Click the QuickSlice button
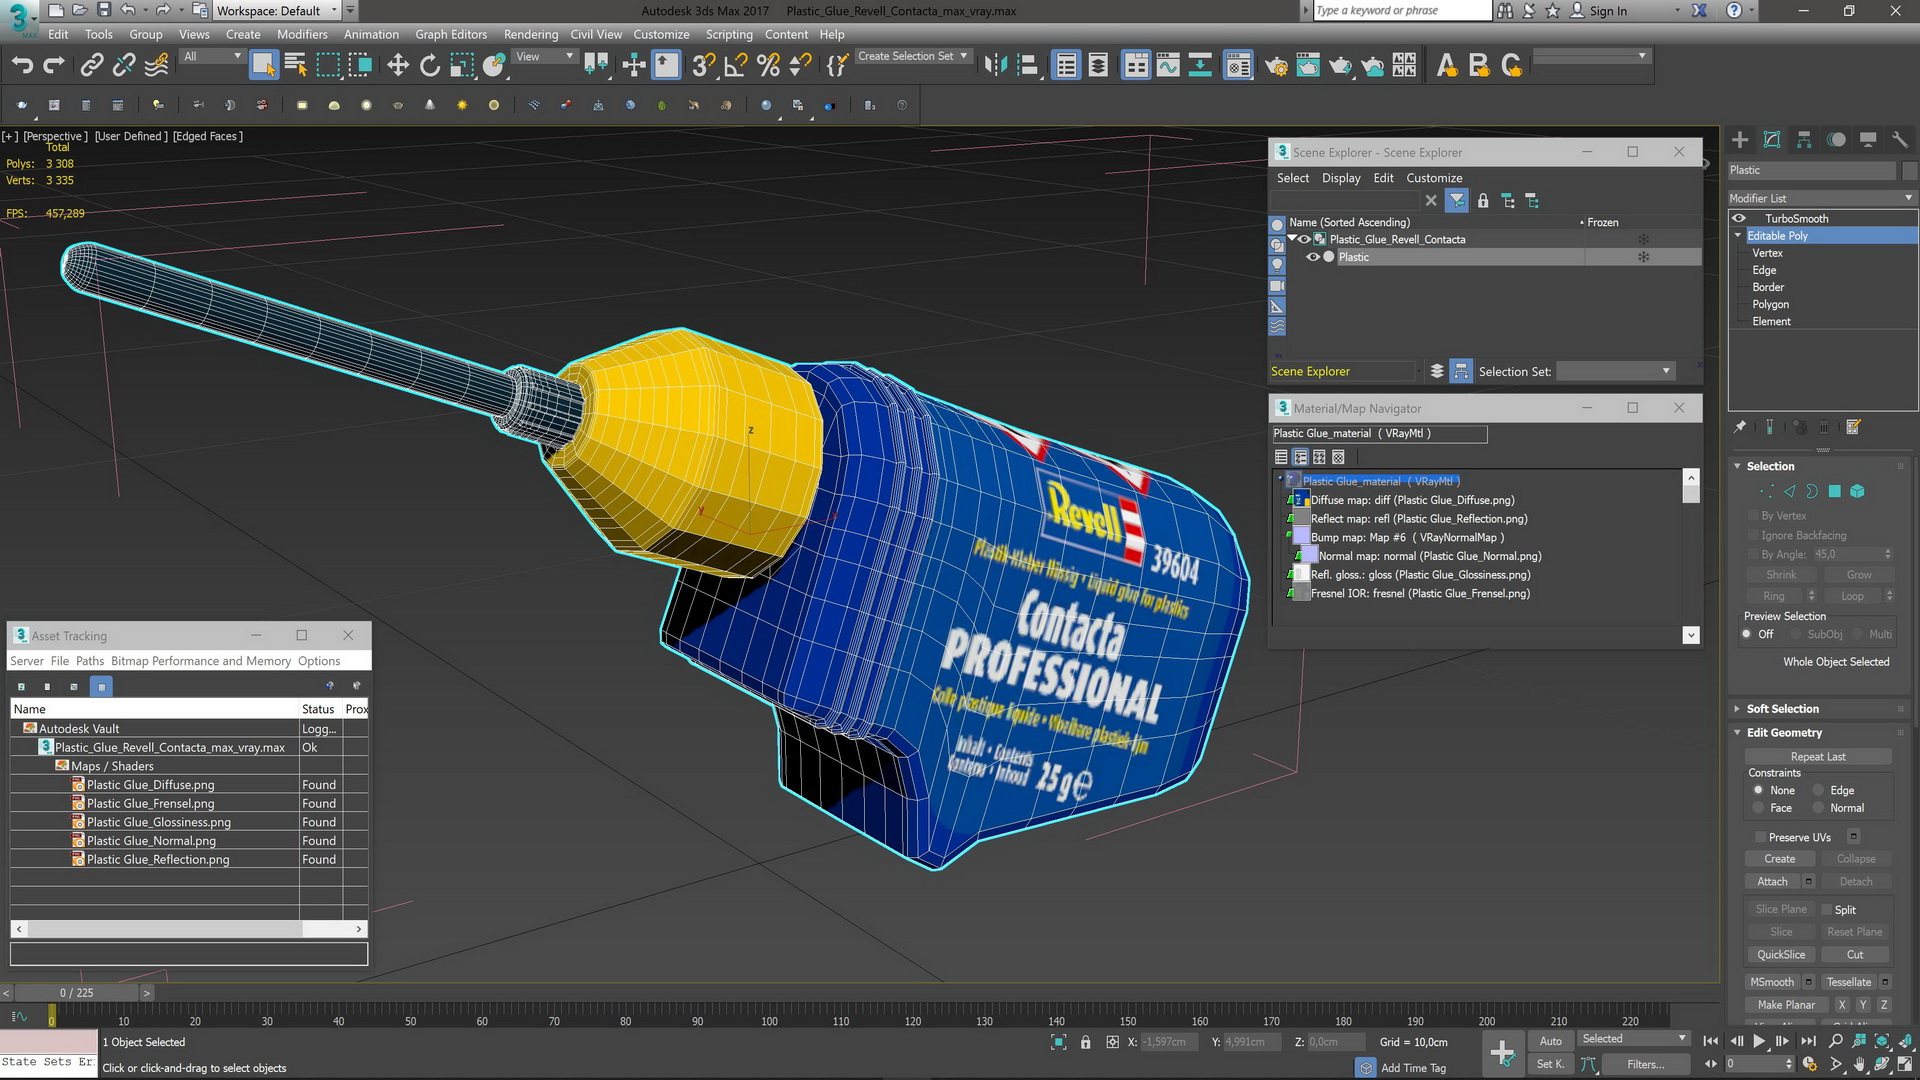The width and height of the screenshot is (1920, 1080). (x=1781, y=955)
